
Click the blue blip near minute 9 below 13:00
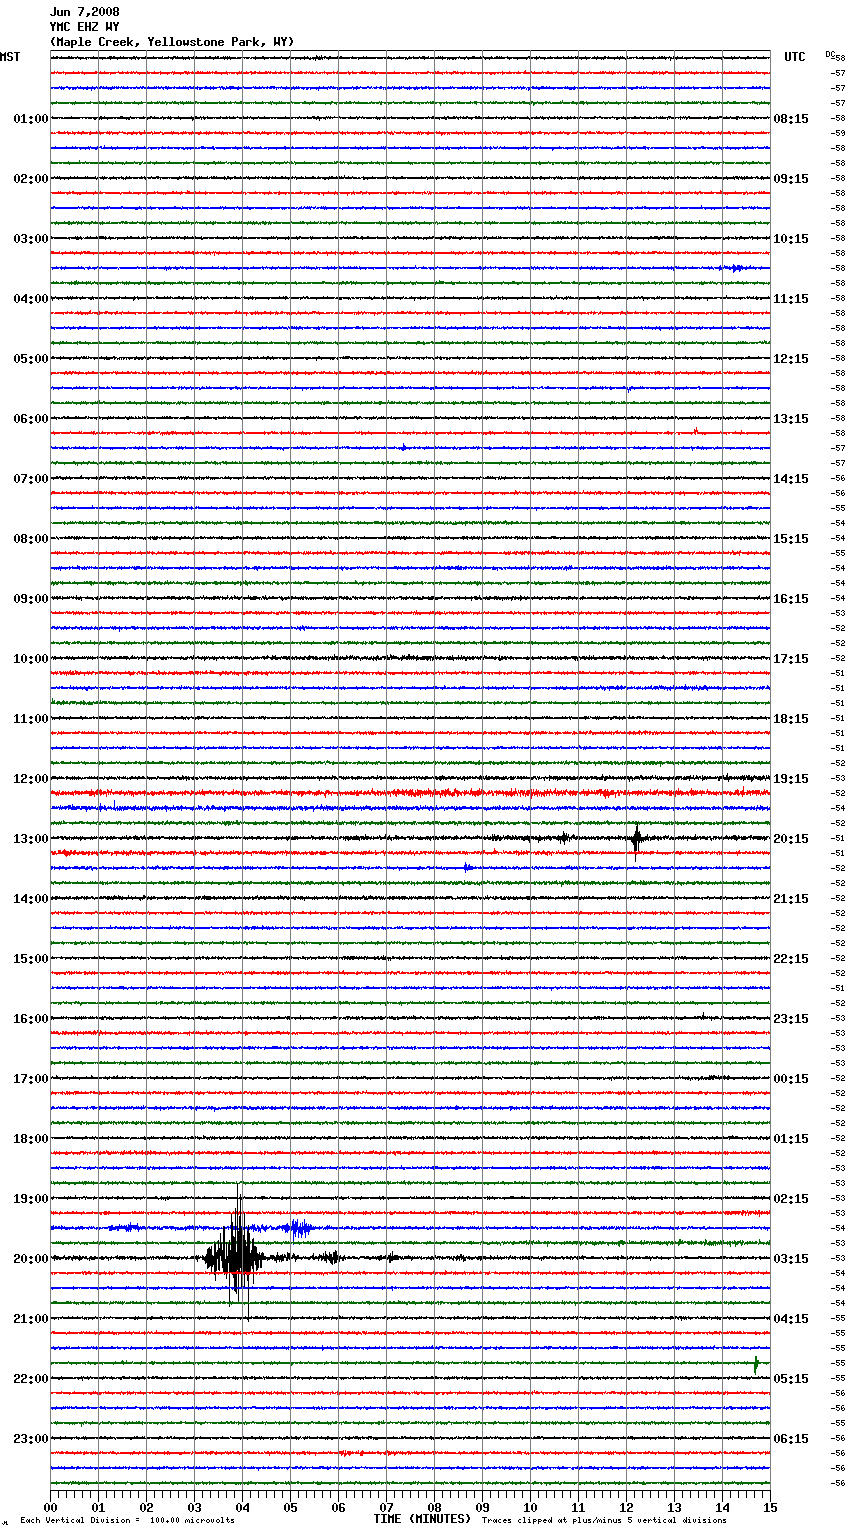coord(467,867)
